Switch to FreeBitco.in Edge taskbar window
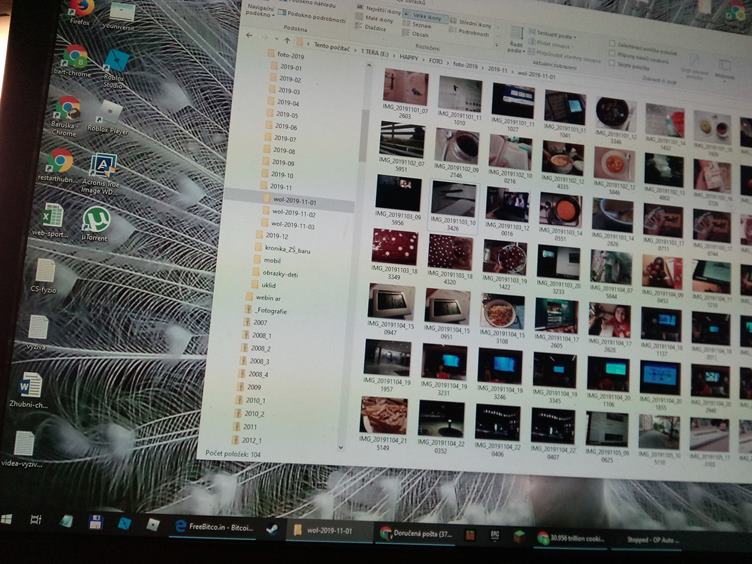Image resolution: width=752 pixels, height=564 pixels. (x=214, y=527)
